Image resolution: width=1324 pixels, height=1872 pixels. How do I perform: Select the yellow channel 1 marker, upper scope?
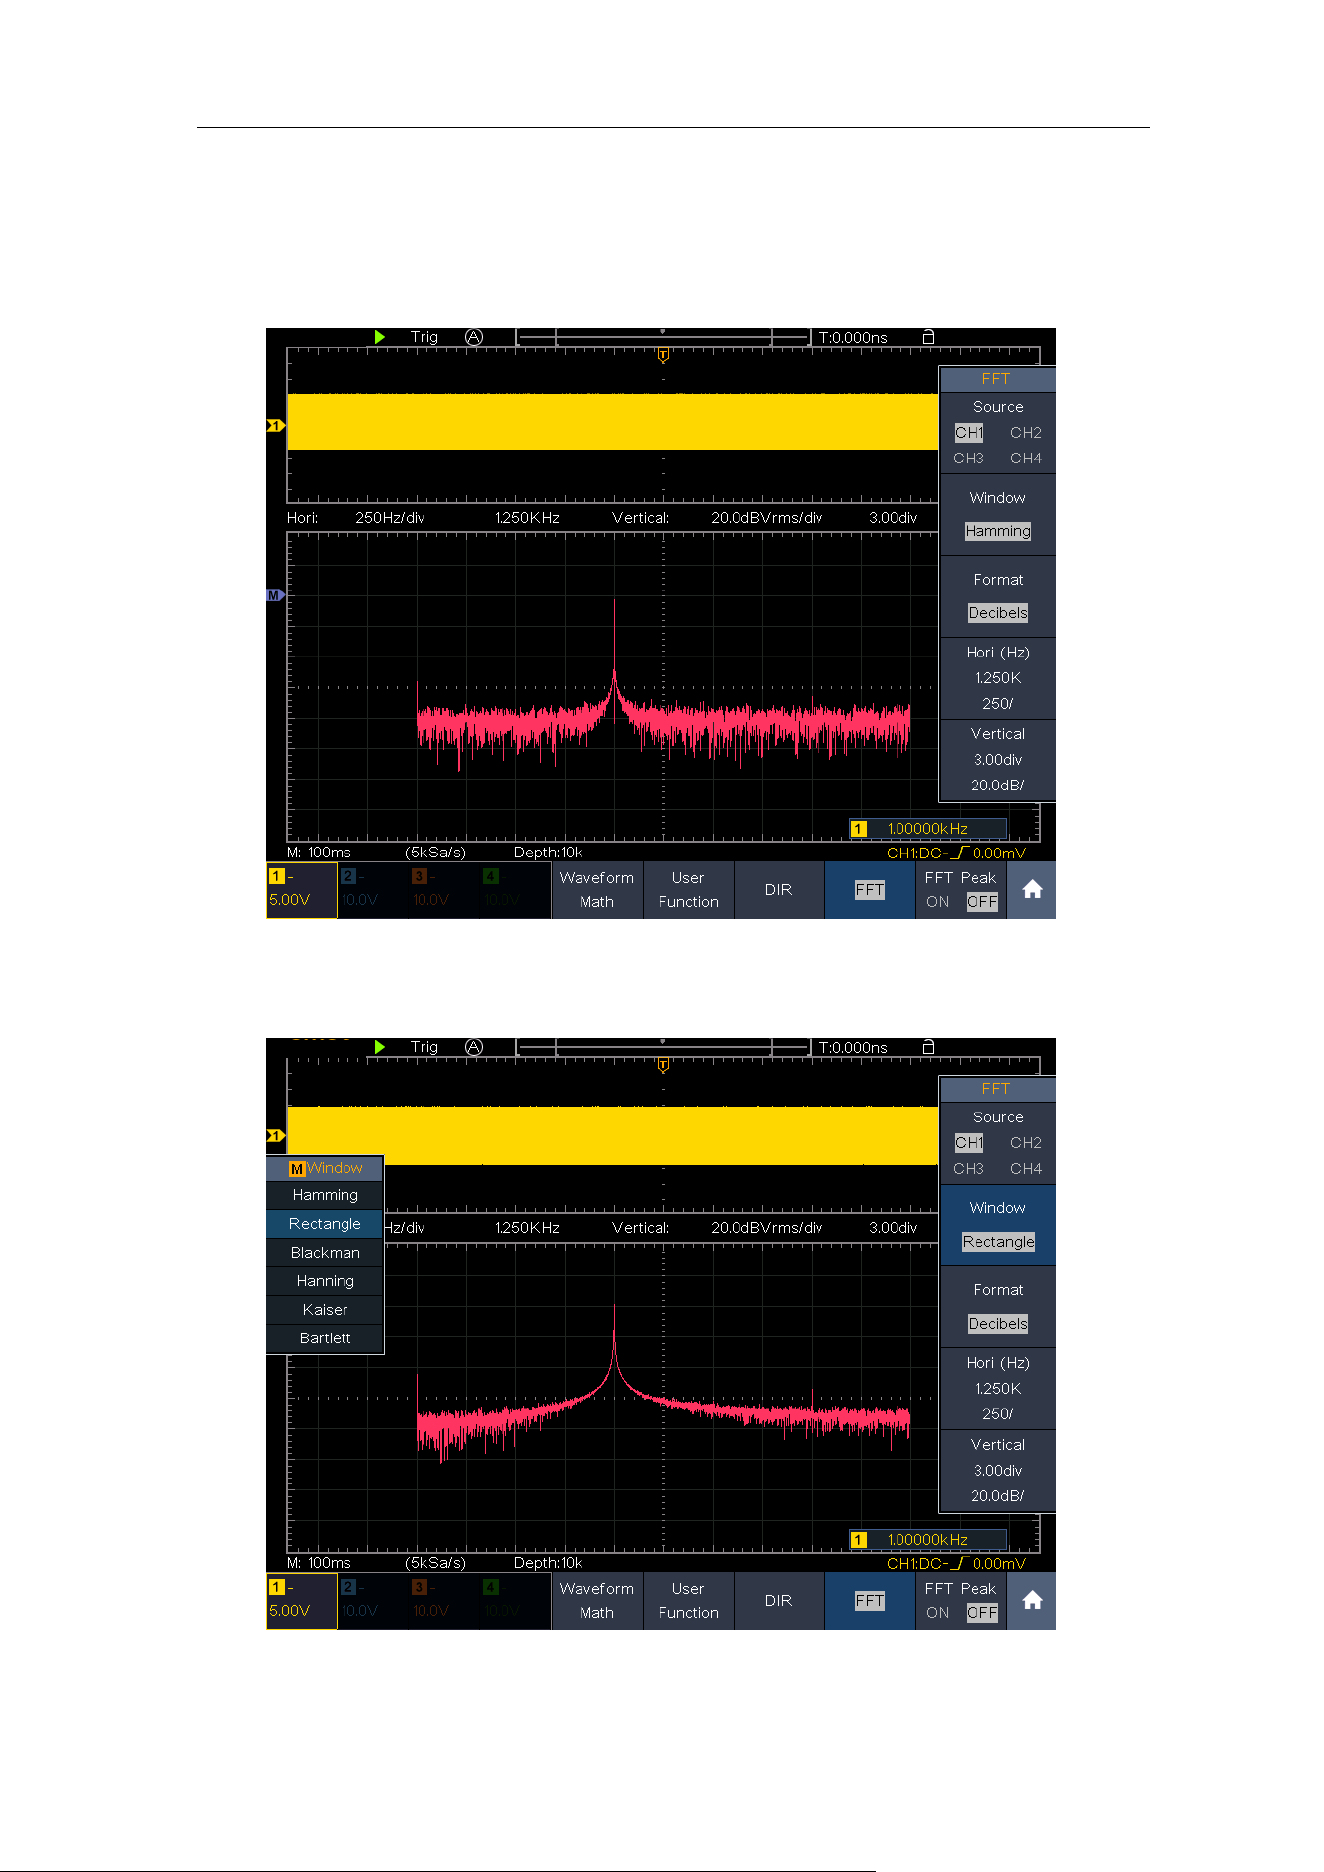(x=276, y=426)
